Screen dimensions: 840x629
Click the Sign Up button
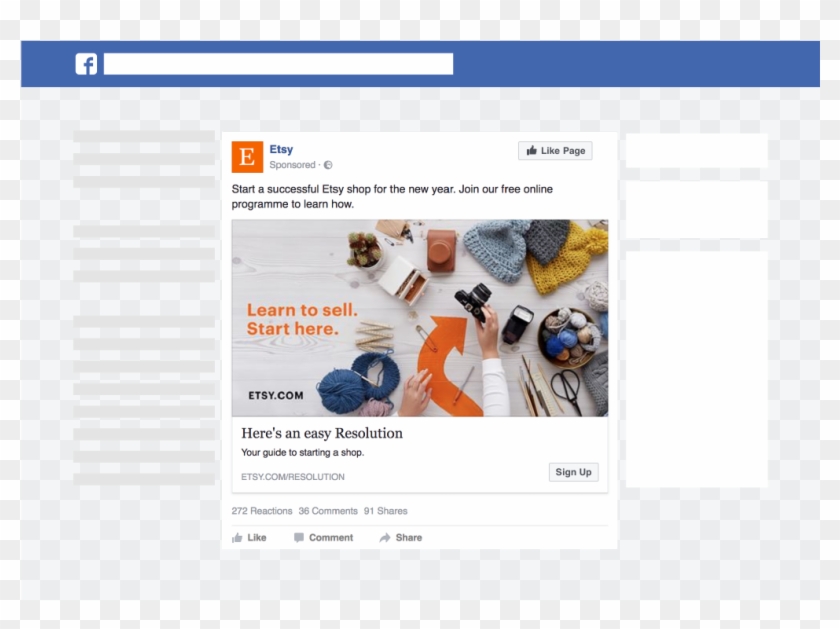[573, 472]
